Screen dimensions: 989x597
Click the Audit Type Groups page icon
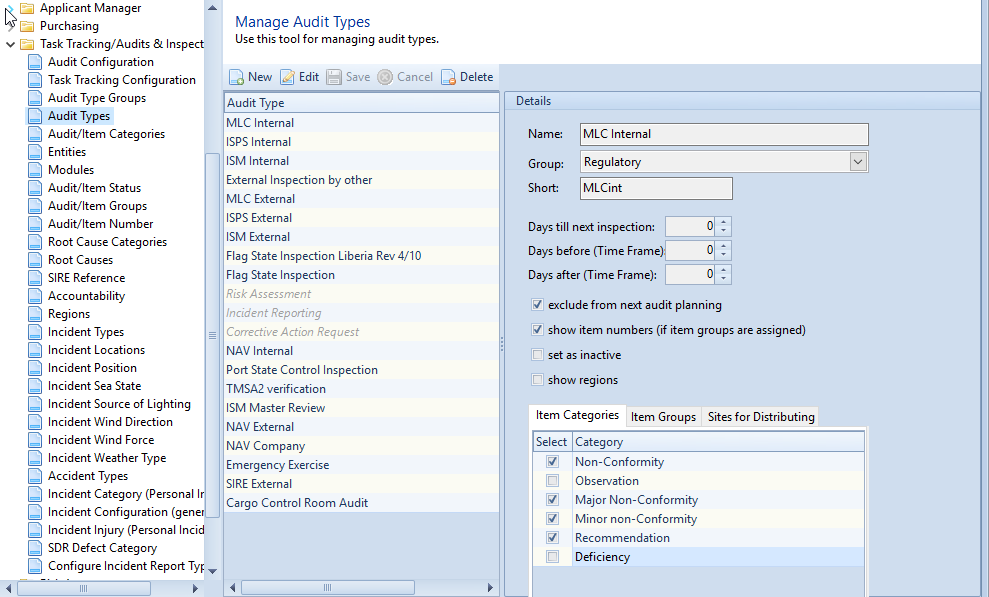(35, 98)
